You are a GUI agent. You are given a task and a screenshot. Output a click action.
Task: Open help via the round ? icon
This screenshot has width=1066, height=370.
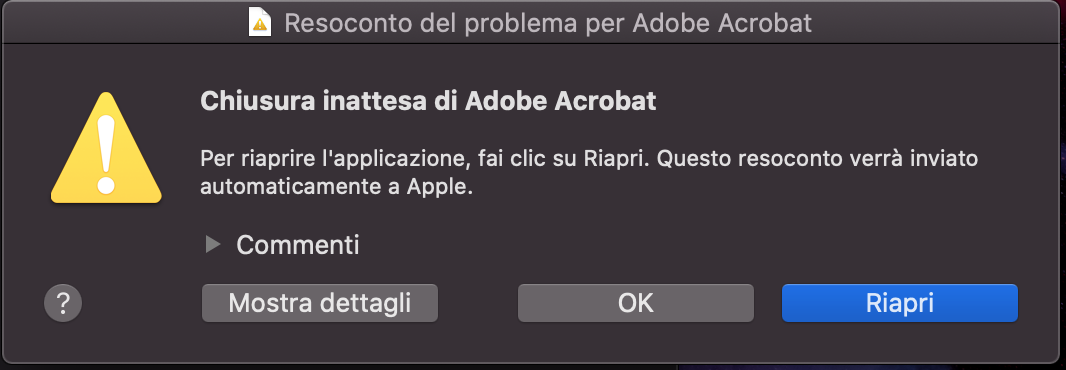[x=63, y=303]
